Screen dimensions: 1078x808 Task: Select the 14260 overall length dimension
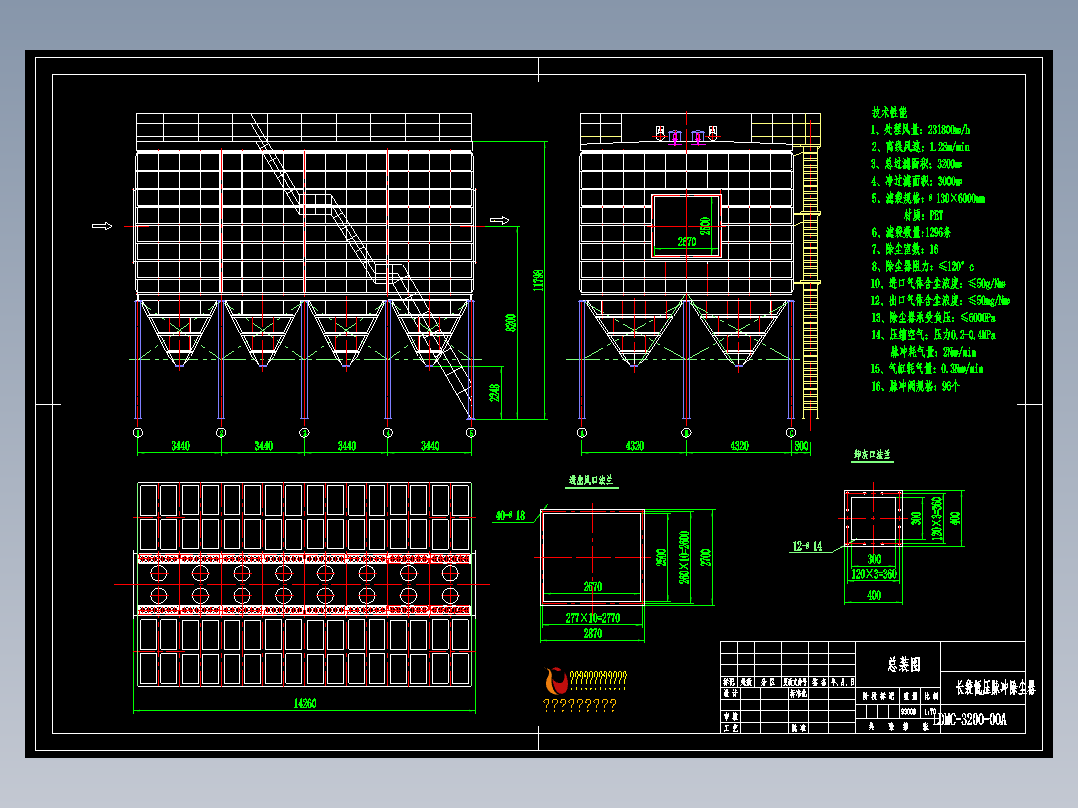pos(305,703)
